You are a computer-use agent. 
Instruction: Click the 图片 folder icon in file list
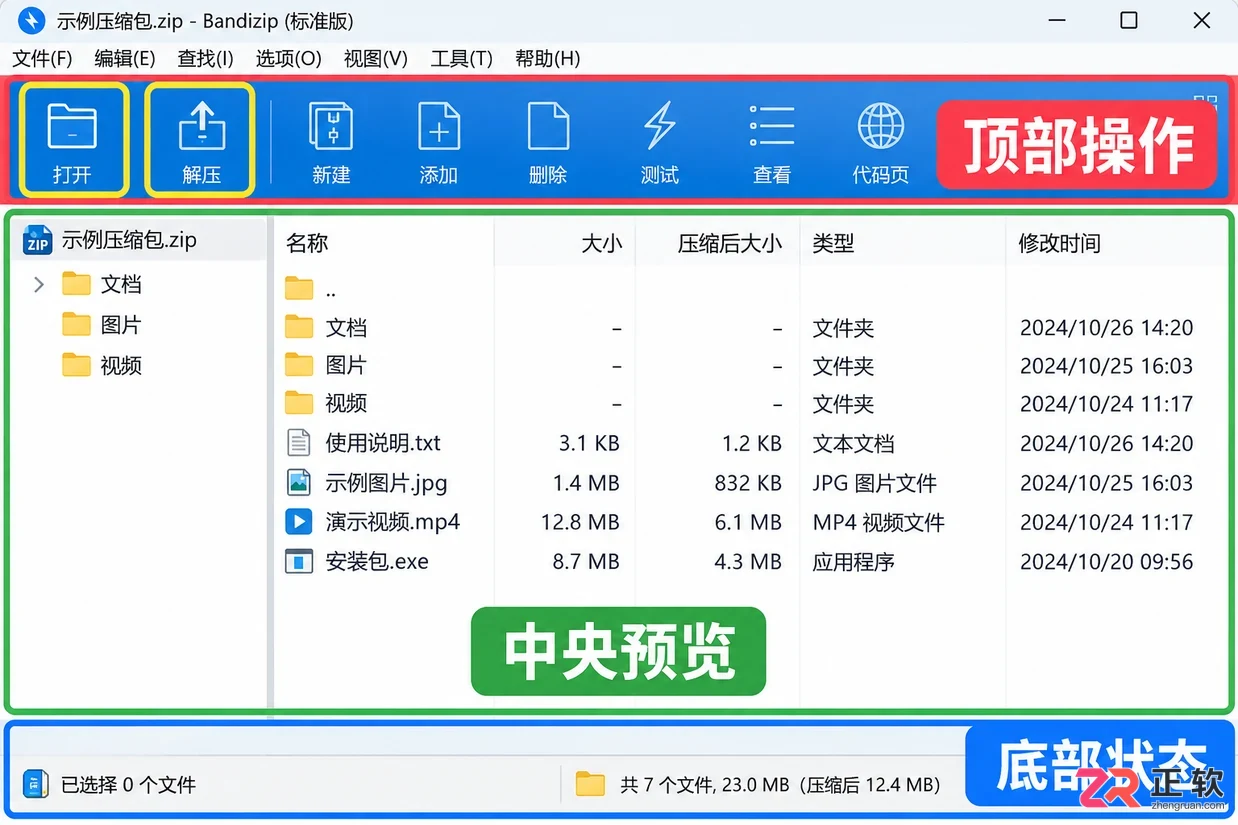[299, 365]
